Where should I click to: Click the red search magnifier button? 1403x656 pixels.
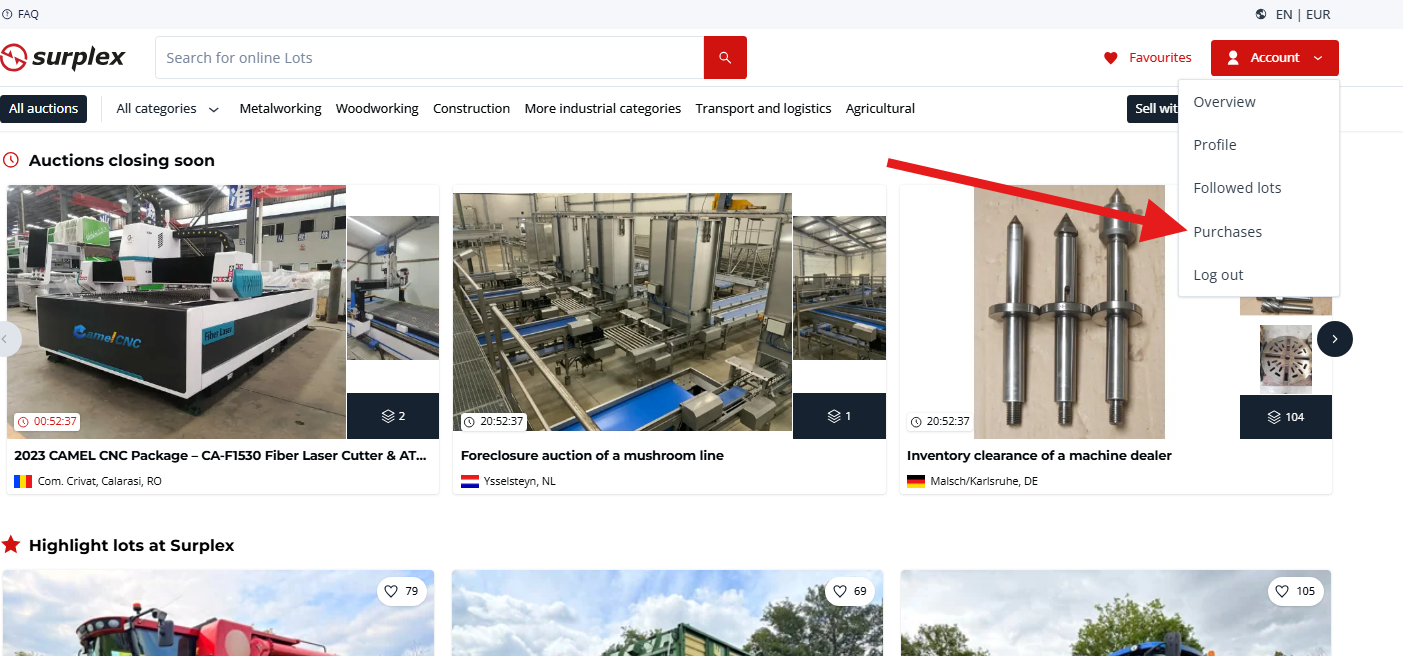click(725, 58)
